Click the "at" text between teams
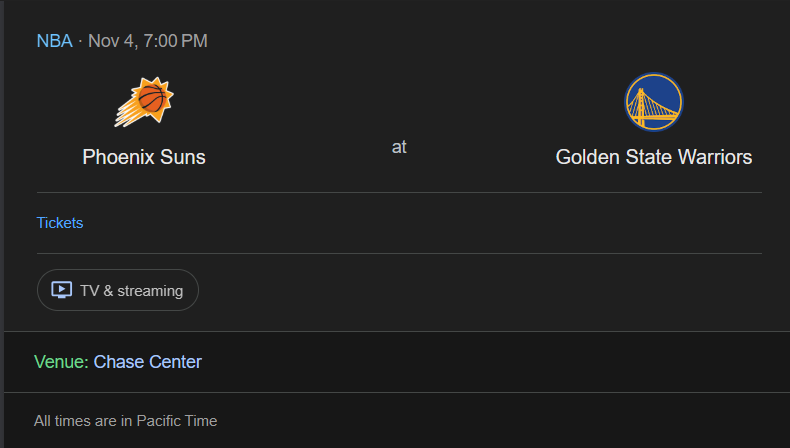 click(399, 147)
